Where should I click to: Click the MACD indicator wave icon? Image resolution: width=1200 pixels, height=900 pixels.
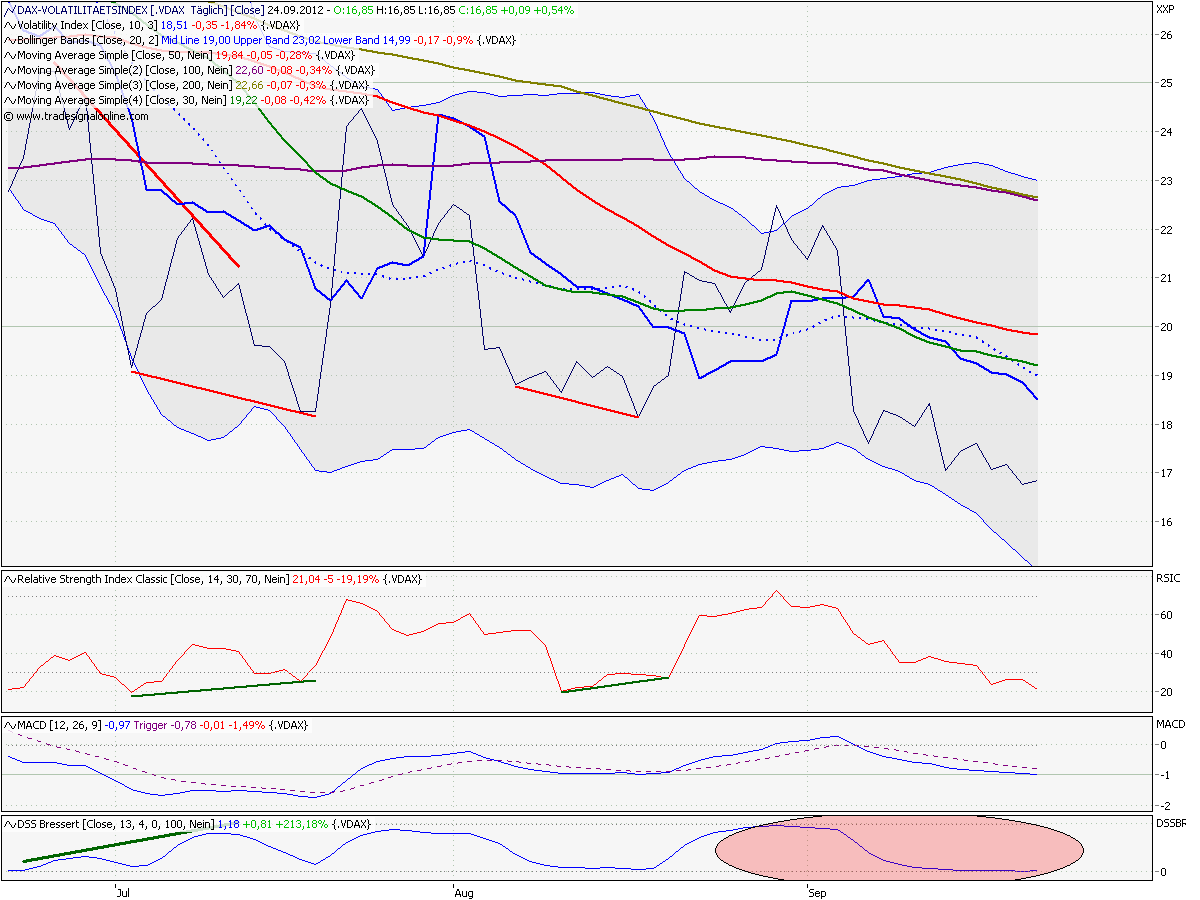[x=10, y=727]
